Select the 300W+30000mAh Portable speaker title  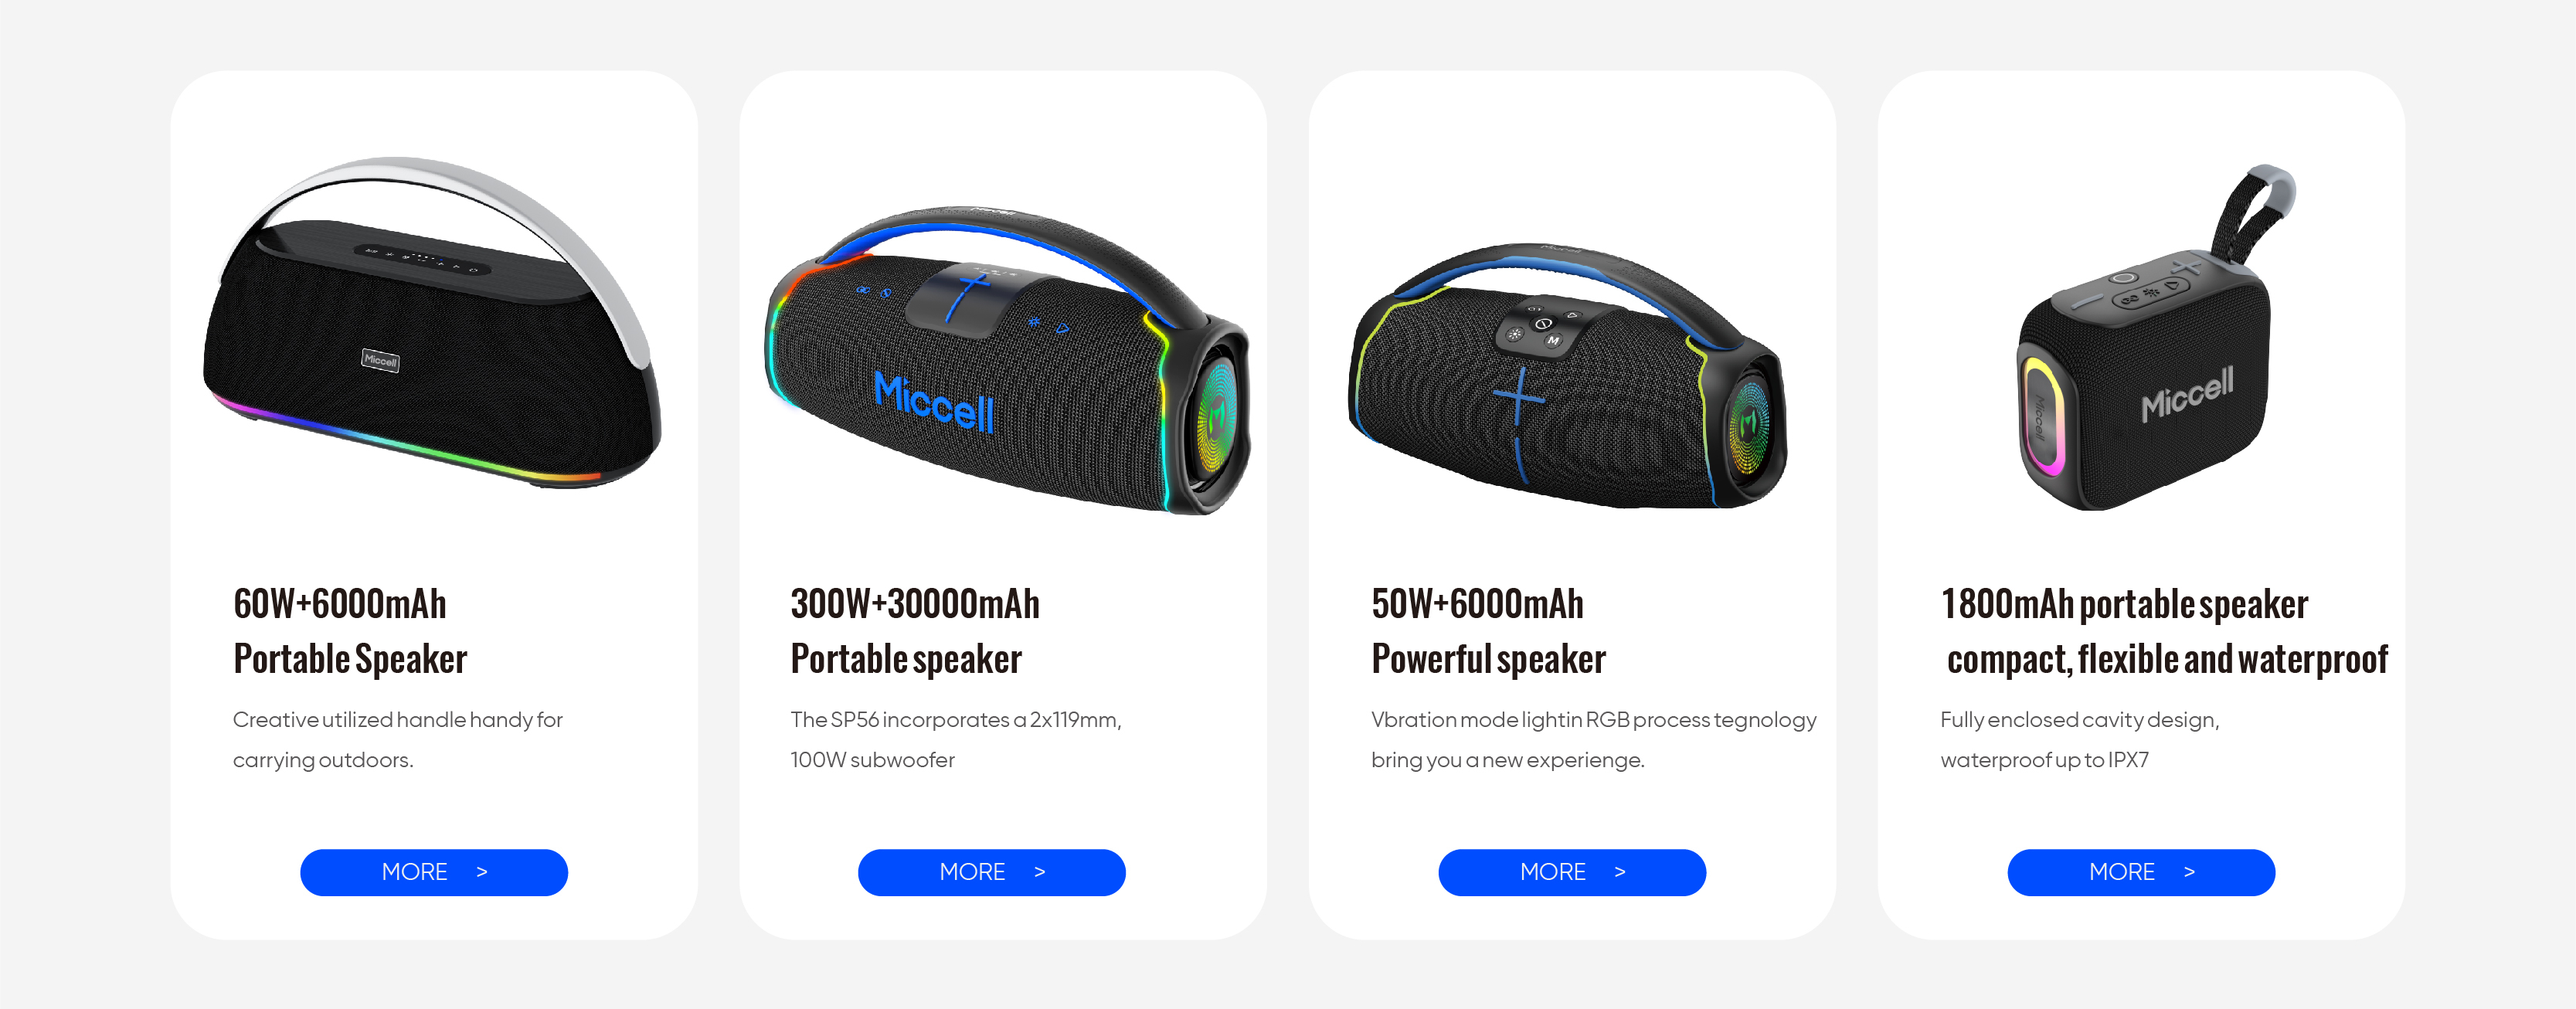(x=914, y=631)
